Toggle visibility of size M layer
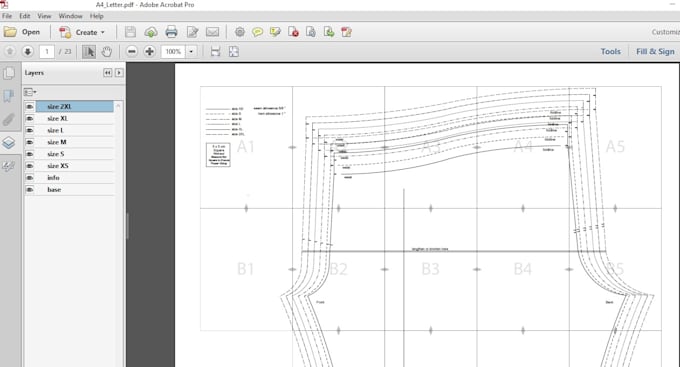680x367 pixels. tap(29, 142)
